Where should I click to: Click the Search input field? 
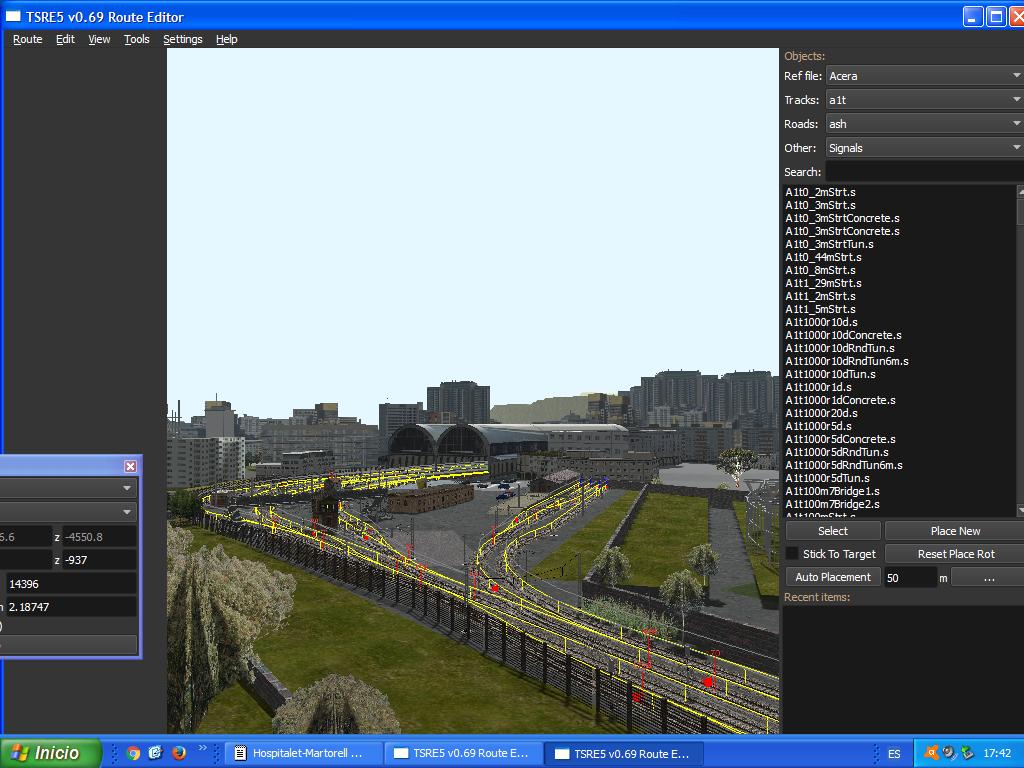coord(922,172)
